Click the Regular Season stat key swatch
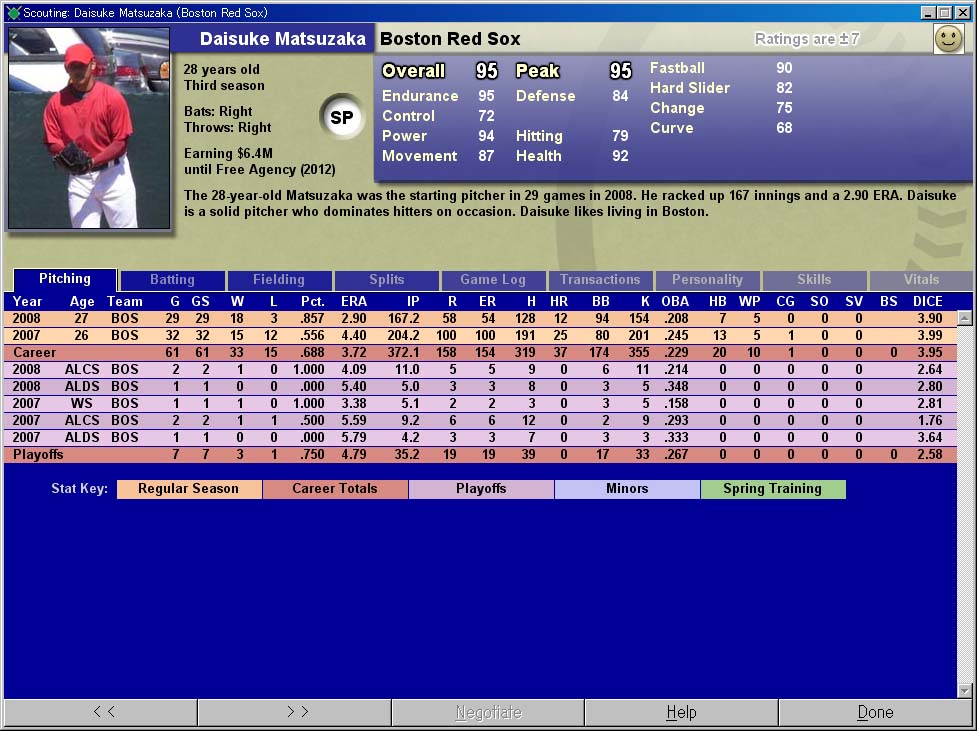977x731 pixels. [x=189, y=489]
